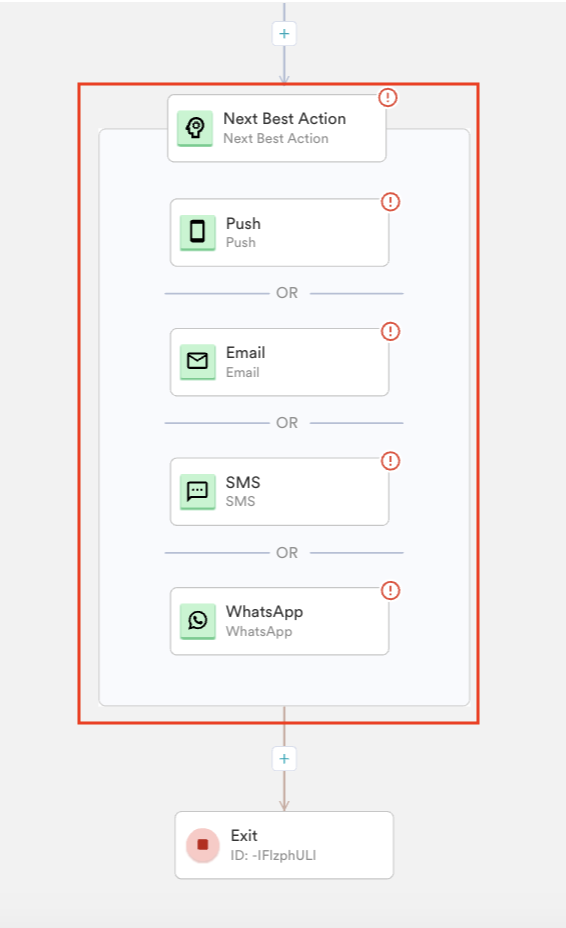Select the Next Best Action node title
Image resolution: width=566 pixels, height=928 pixels.
click(284, 118)
